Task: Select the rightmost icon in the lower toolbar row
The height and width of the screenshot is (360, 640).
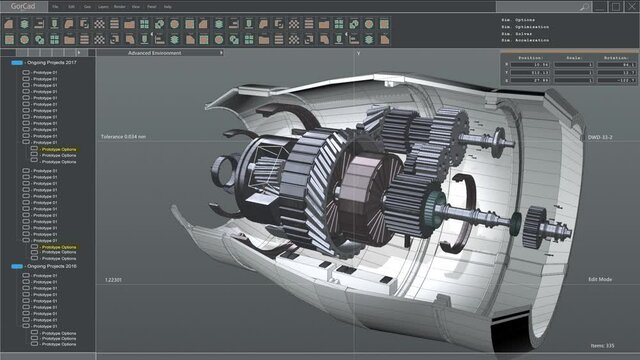Action: [384, 40]
